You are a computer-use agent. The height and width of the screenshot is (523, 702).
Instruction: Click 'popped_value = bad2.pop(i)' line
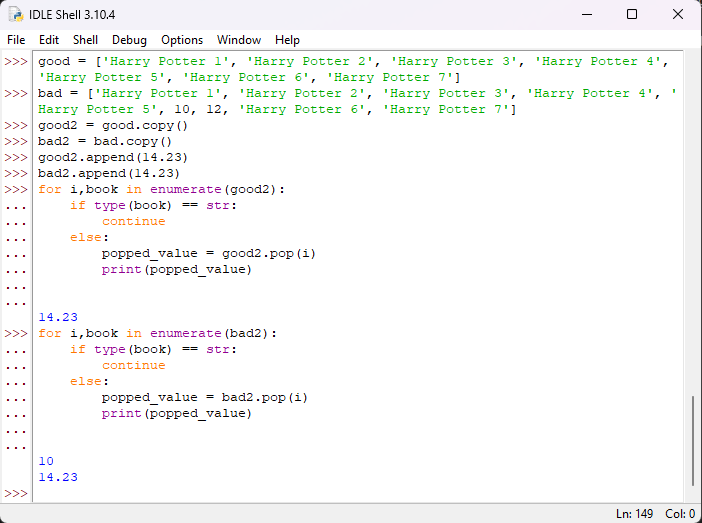click(205, 398)
